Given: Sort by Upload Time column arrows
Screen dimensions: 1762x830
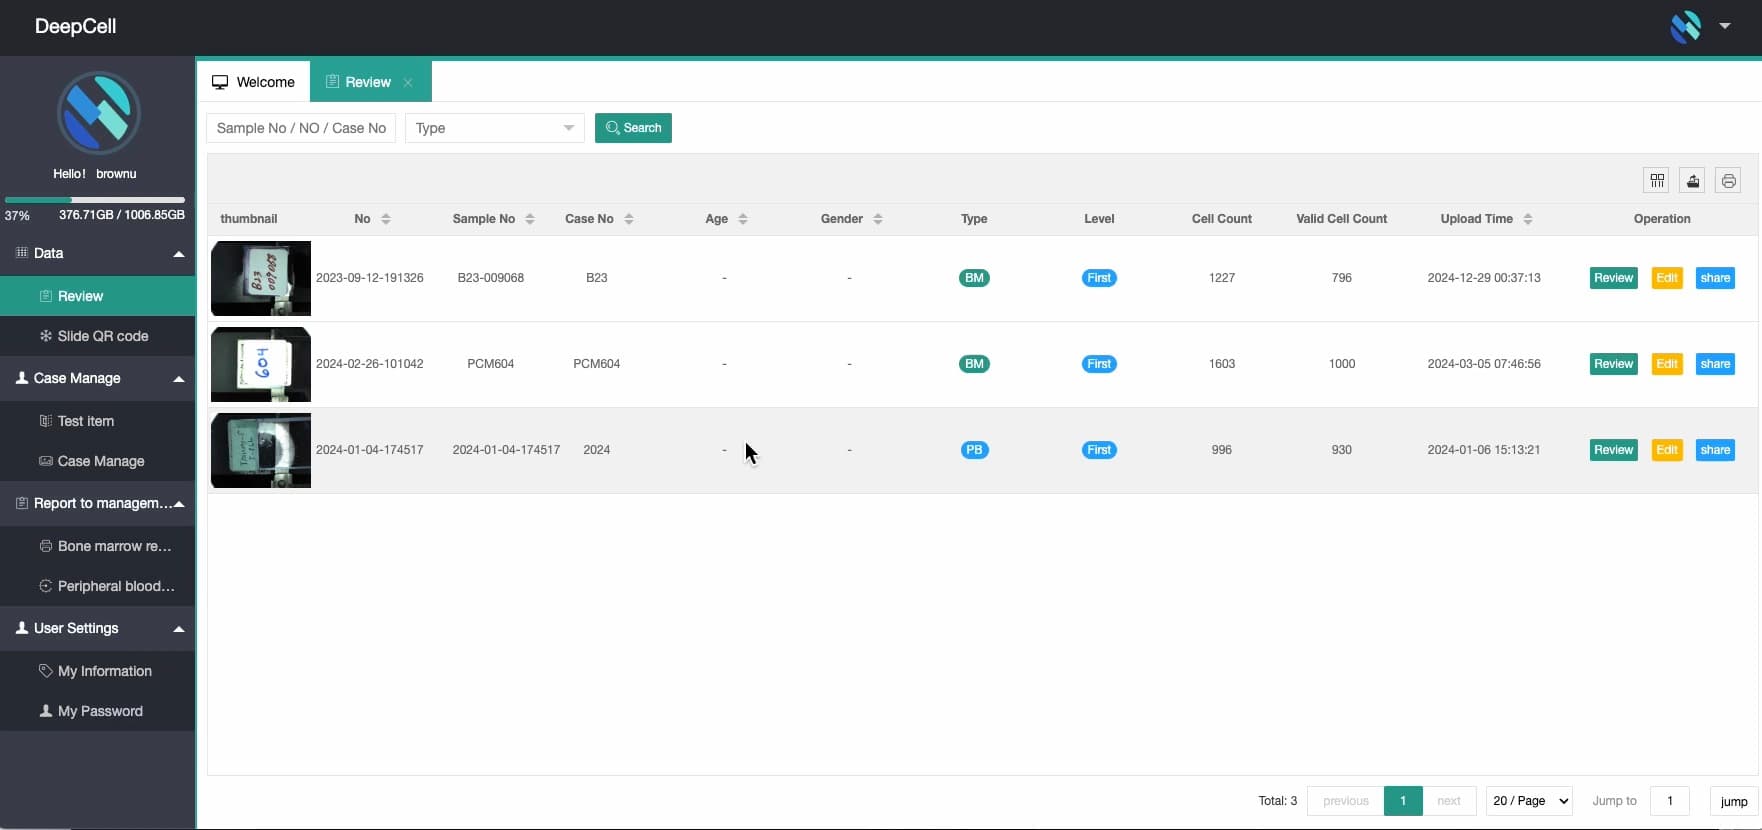Looking at the screenshot, I should [x=1527, y=219].
